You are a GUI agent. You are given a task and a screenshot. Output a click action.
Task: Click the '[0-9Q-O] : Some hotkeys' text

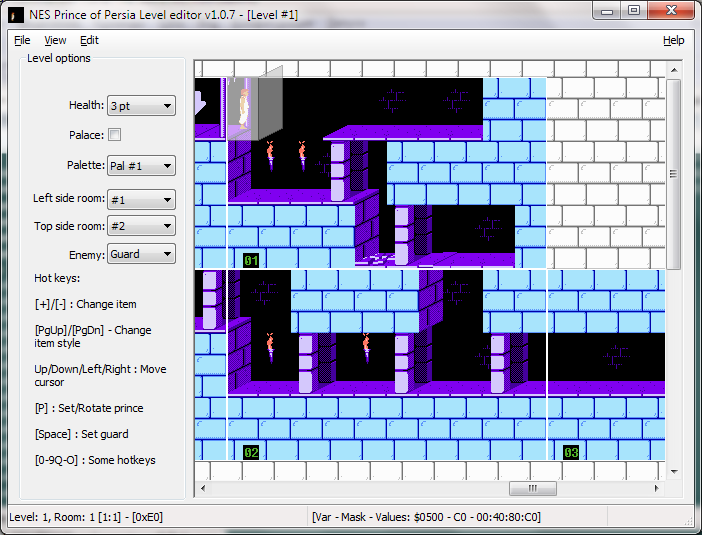pos(95,460)
